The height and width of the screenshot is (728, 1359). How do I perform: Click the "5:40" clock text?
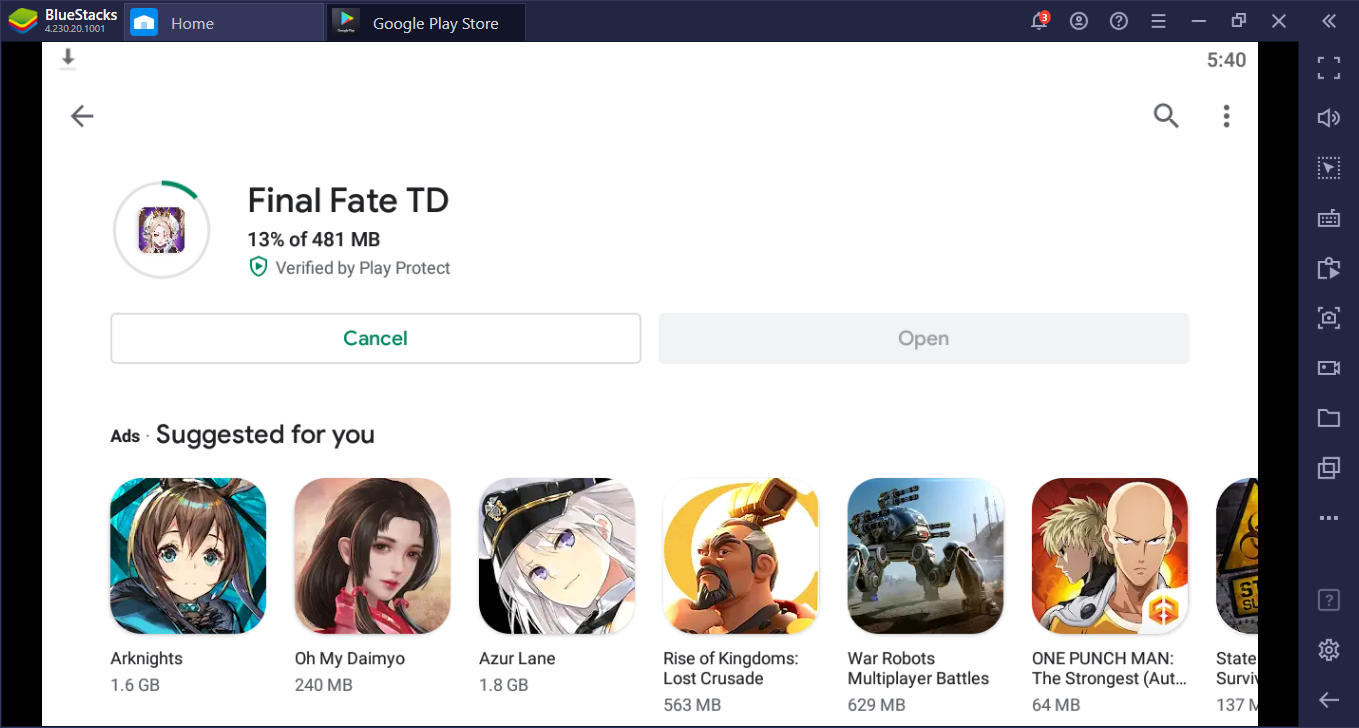1226,60
